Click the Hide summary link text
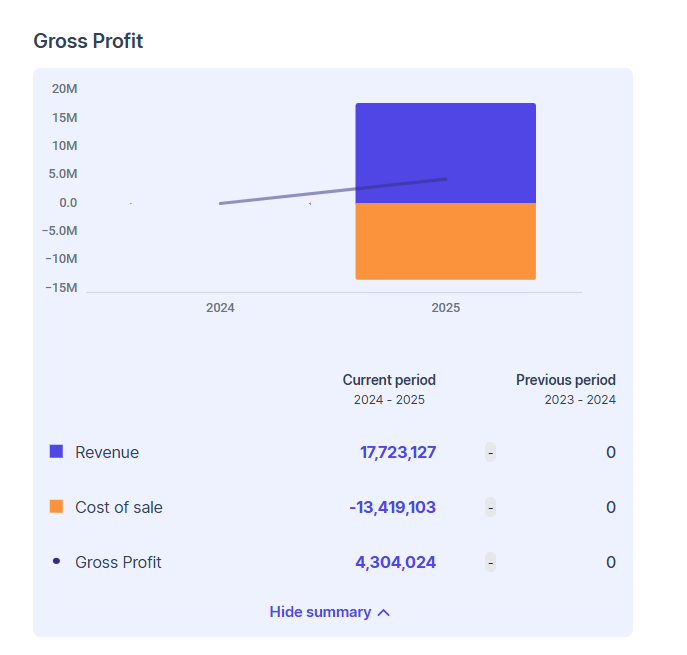The width and height of the screenshot is (687, 655). 320,612
